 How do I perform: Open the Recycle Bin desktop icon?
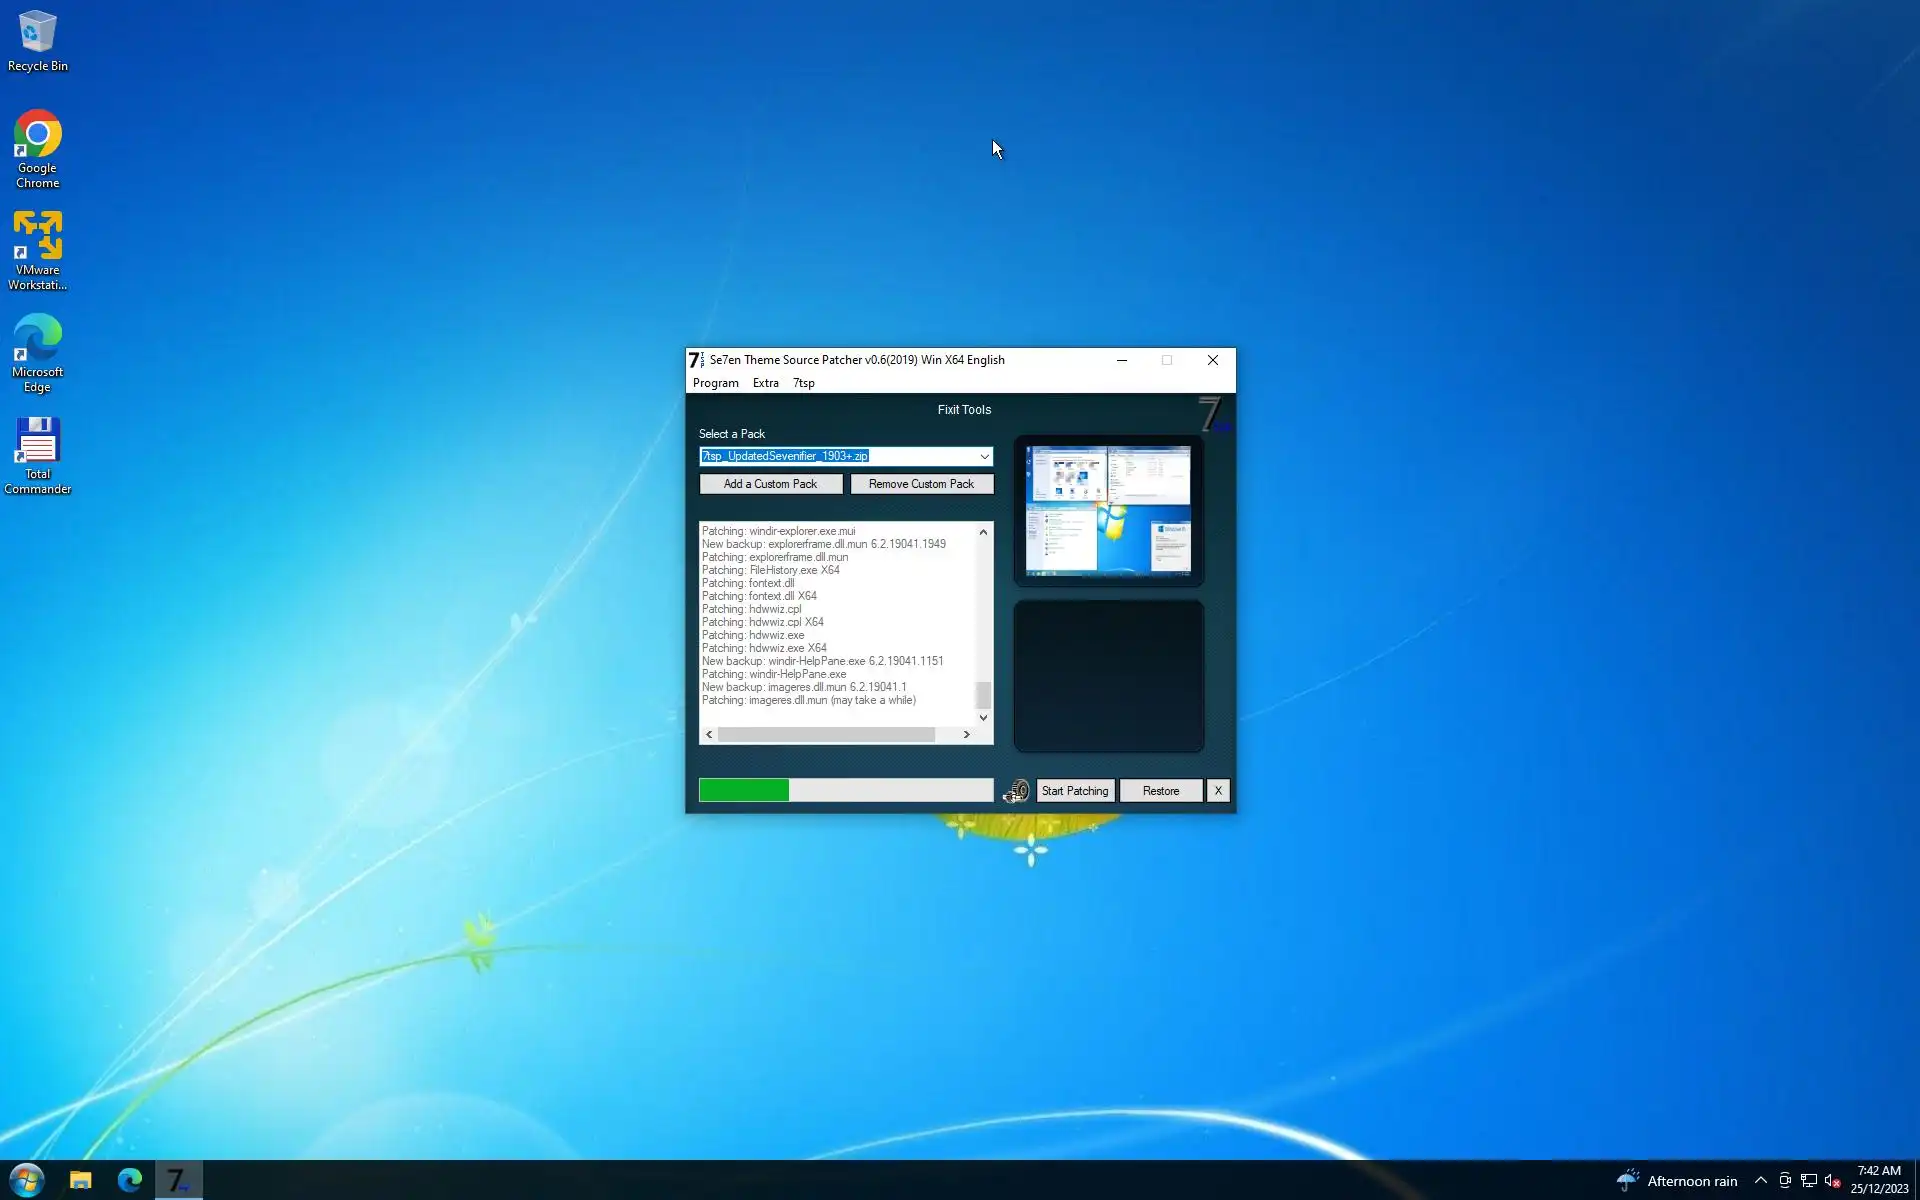point(37,40)
